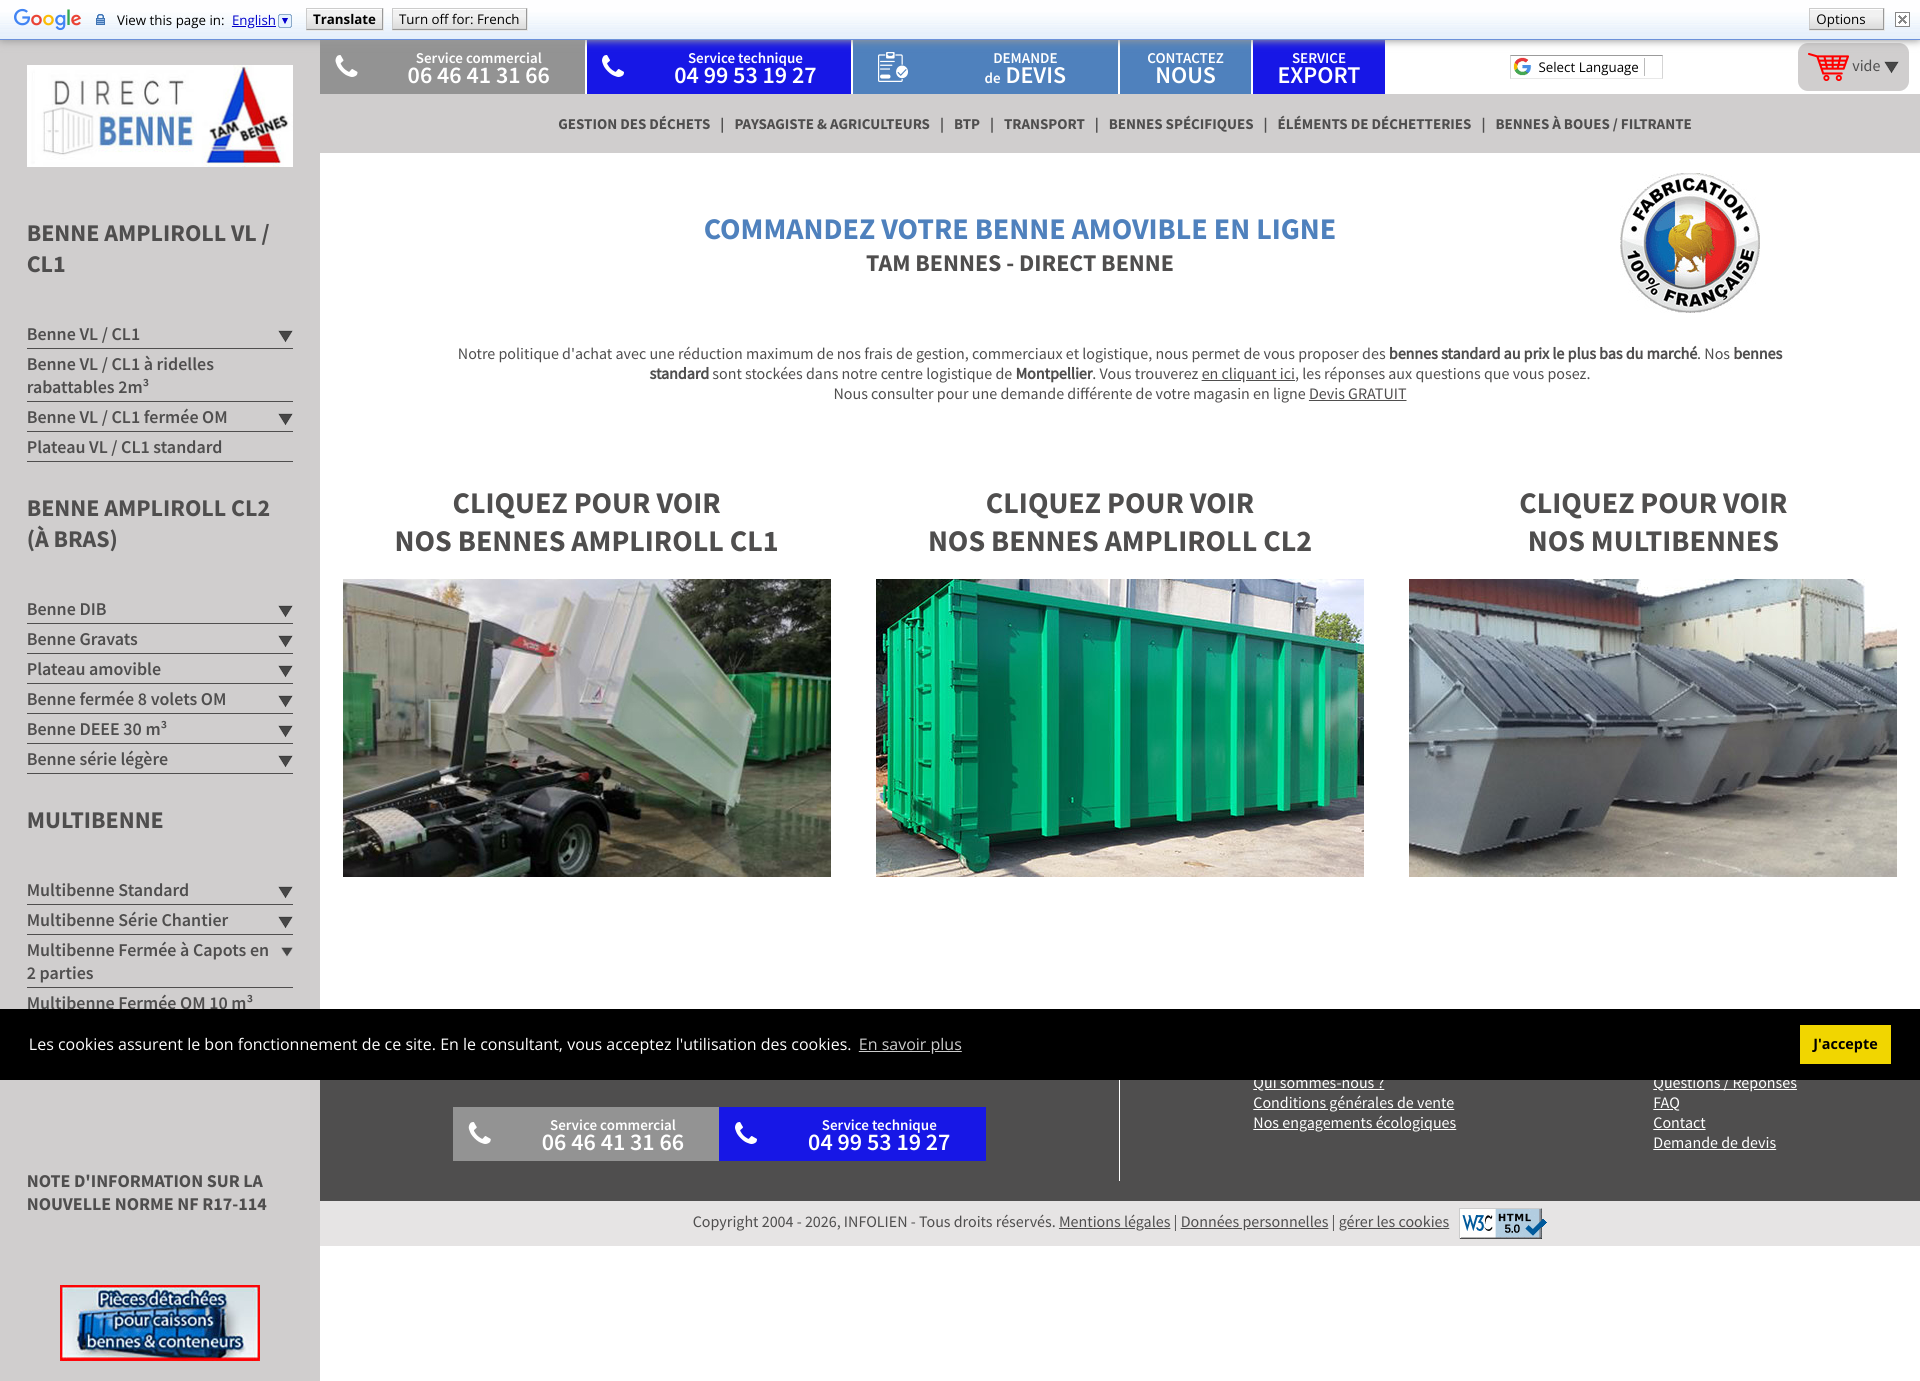Click the Translate button
The height and width of the screenshot is (1381, 1920).
pos(344,19)
